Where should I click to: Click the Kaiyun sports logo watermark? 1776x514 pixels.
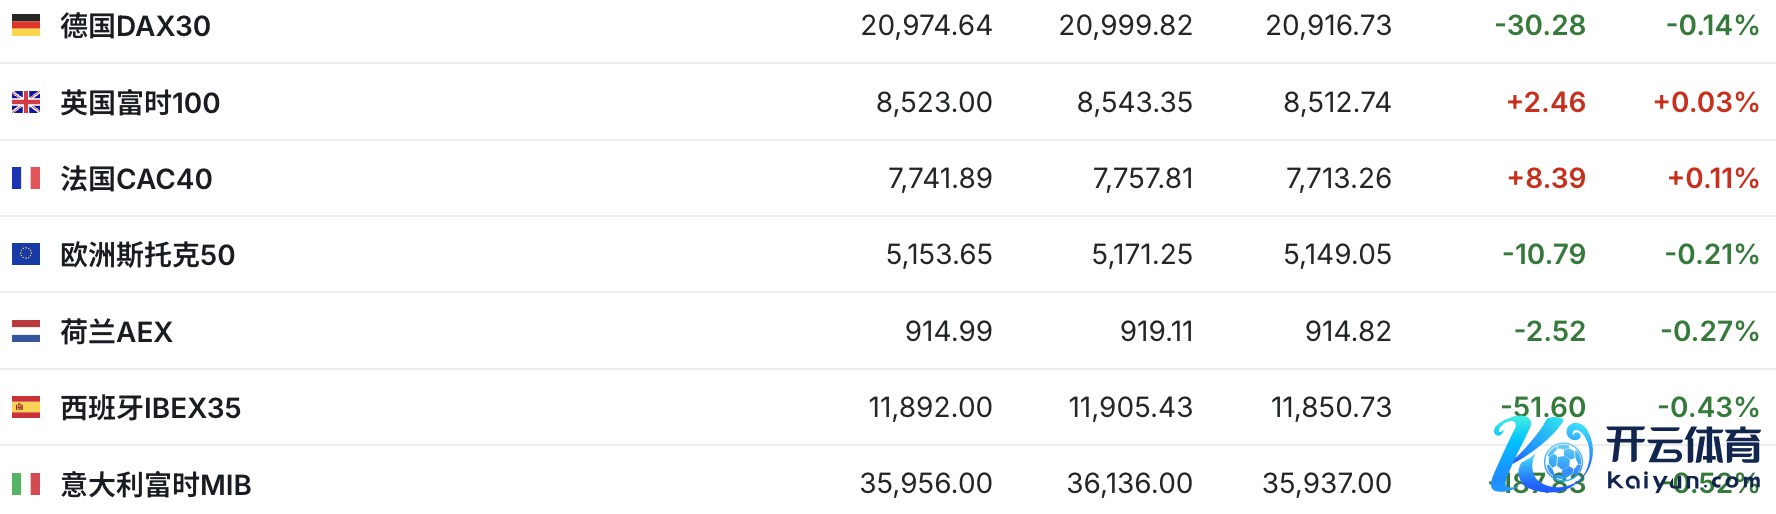[x=1625, y=455]
